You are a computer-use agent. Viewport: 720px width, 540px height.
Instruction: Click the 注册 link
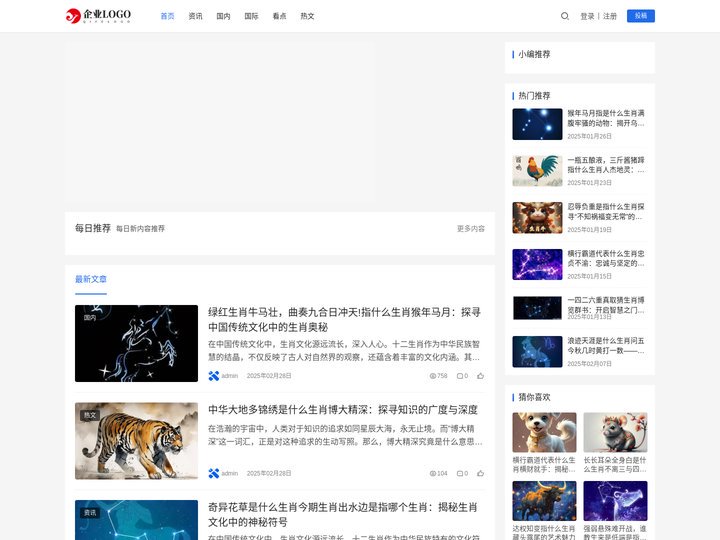point(610,16)
